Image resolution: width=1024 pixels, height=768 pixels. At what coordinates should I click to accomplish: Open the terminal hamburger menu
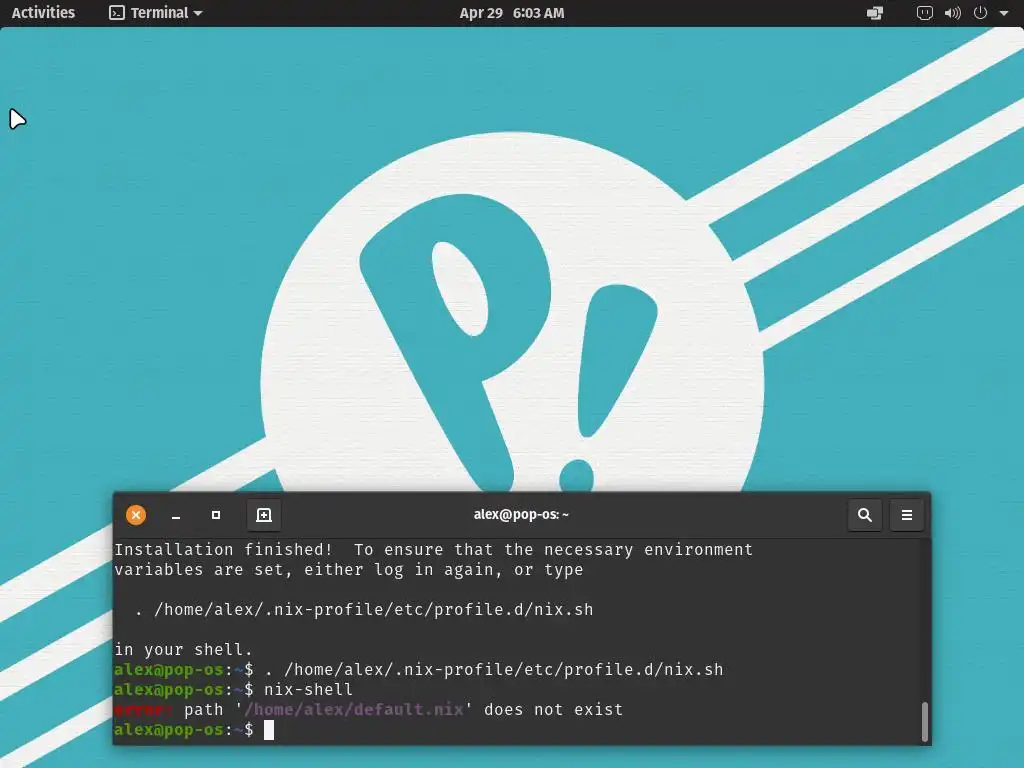(906, 515)
